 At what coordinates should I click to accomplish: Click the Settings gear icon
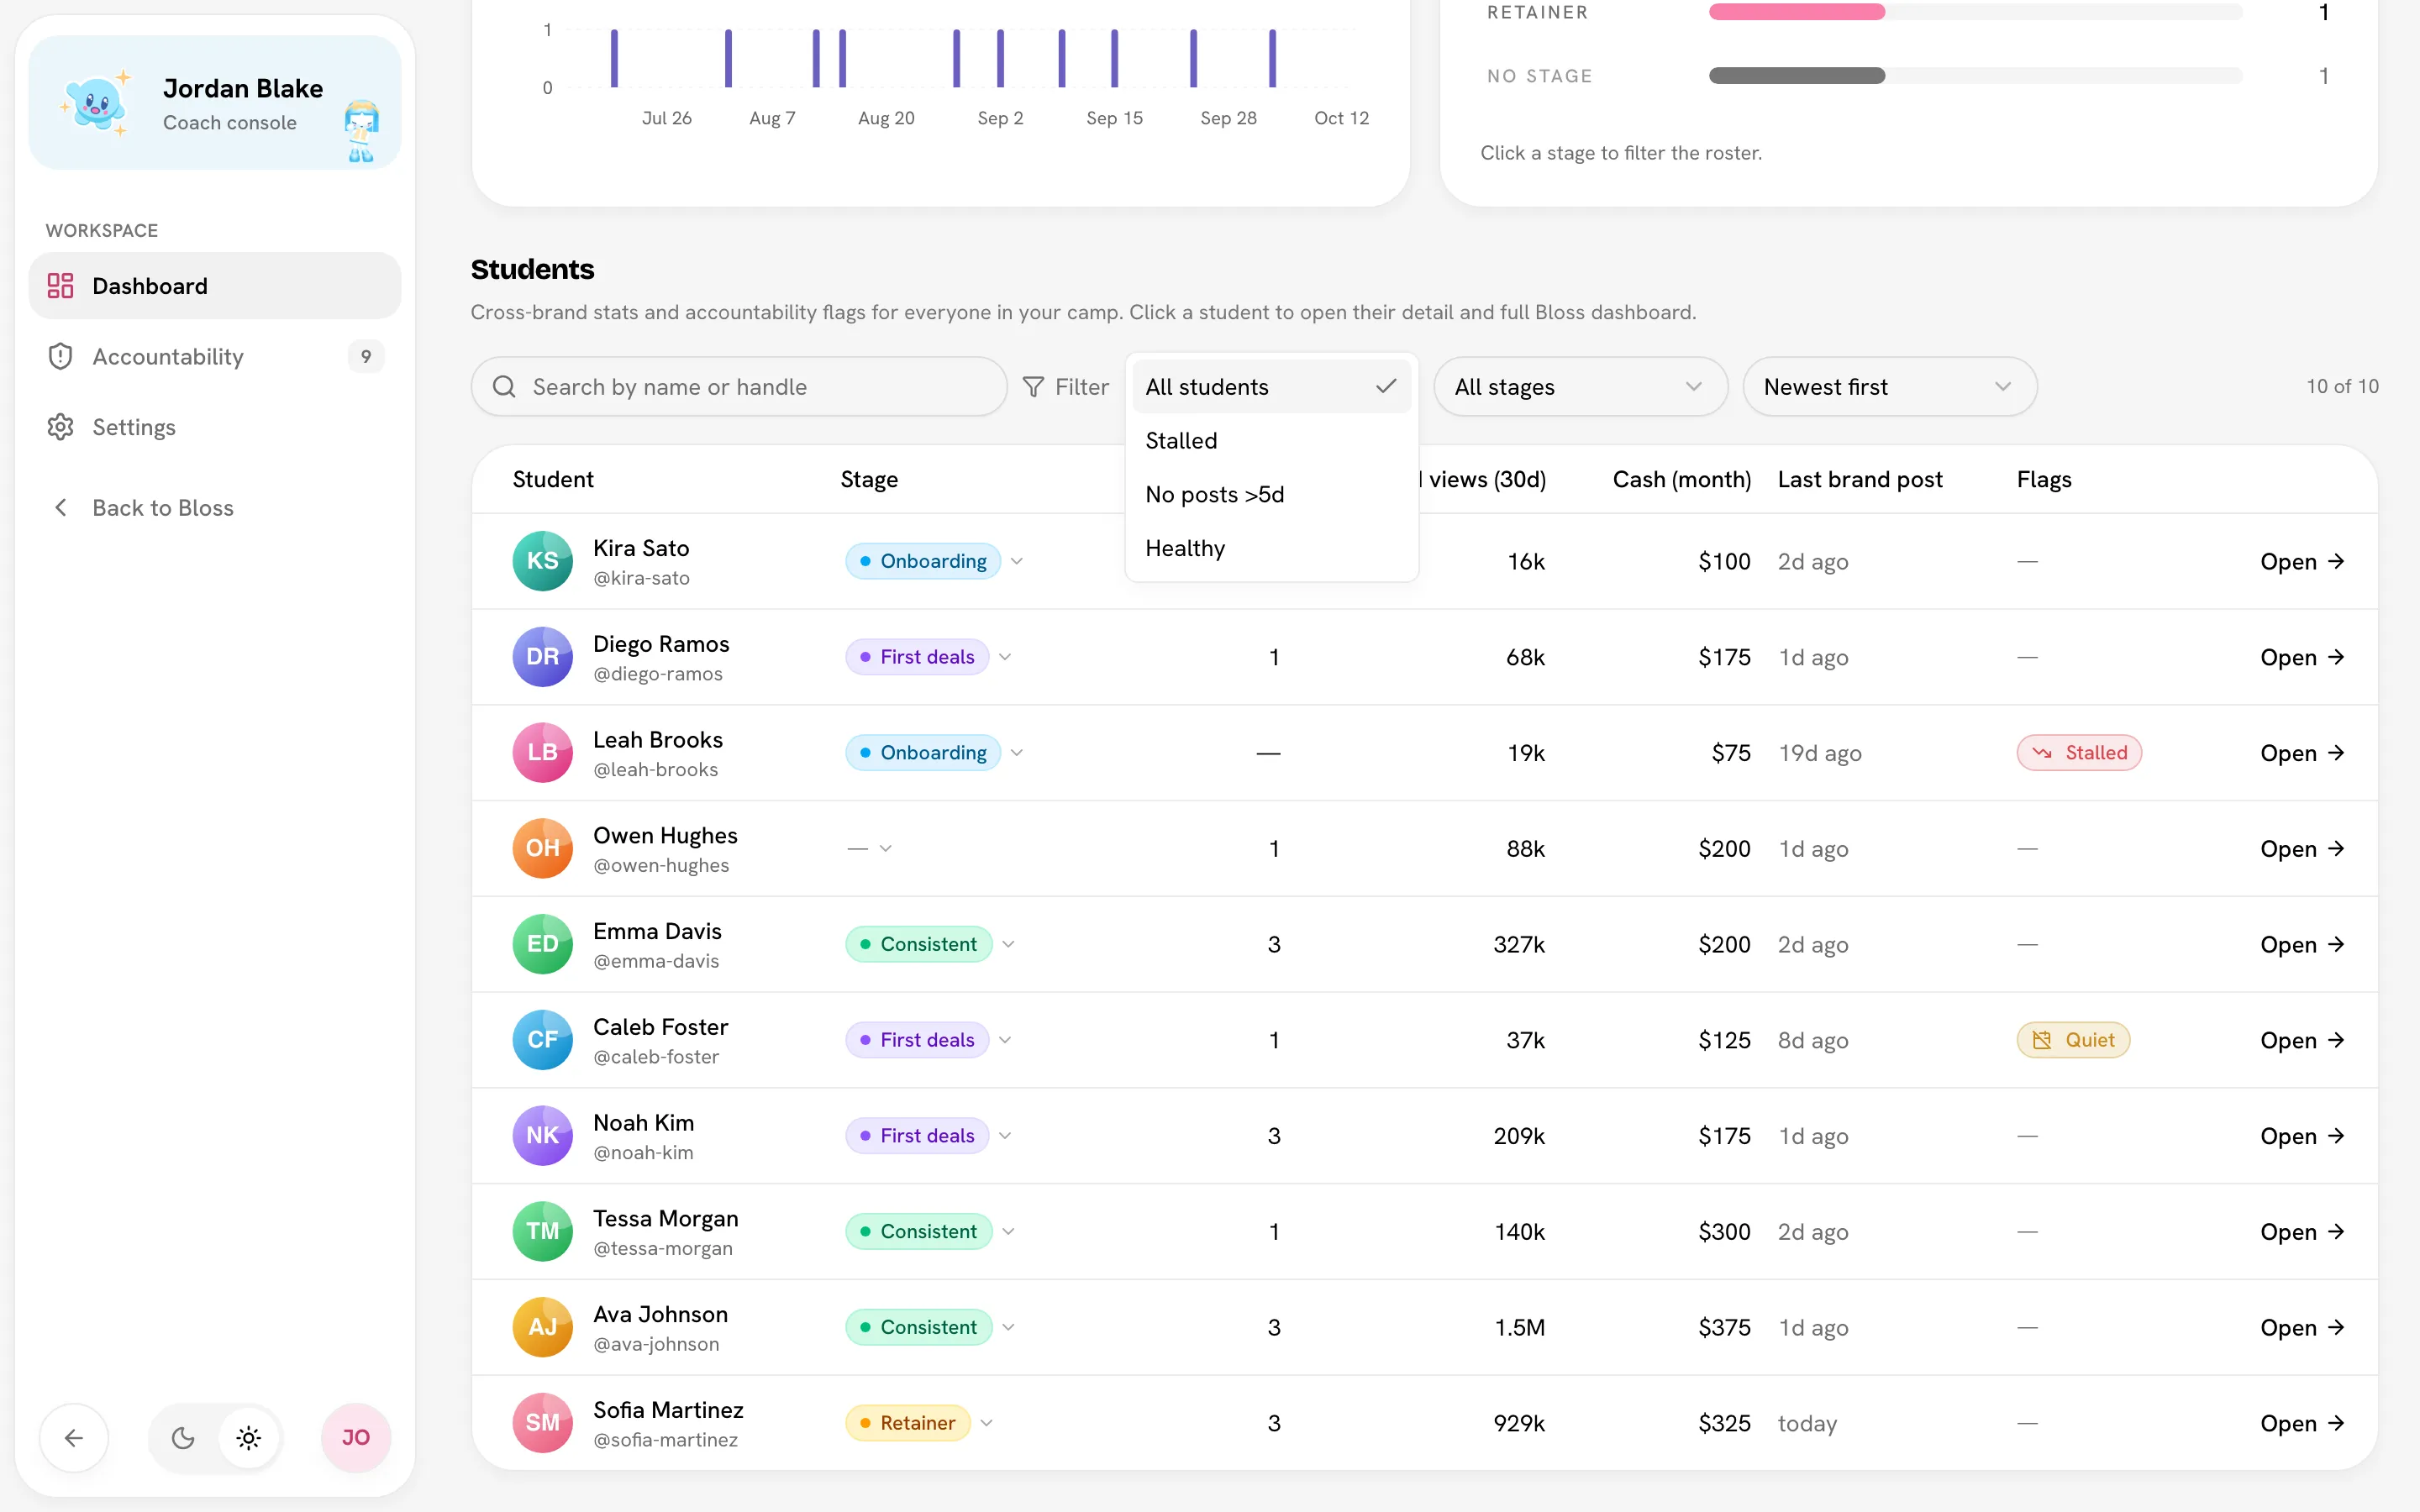click(x=60, y=427)
